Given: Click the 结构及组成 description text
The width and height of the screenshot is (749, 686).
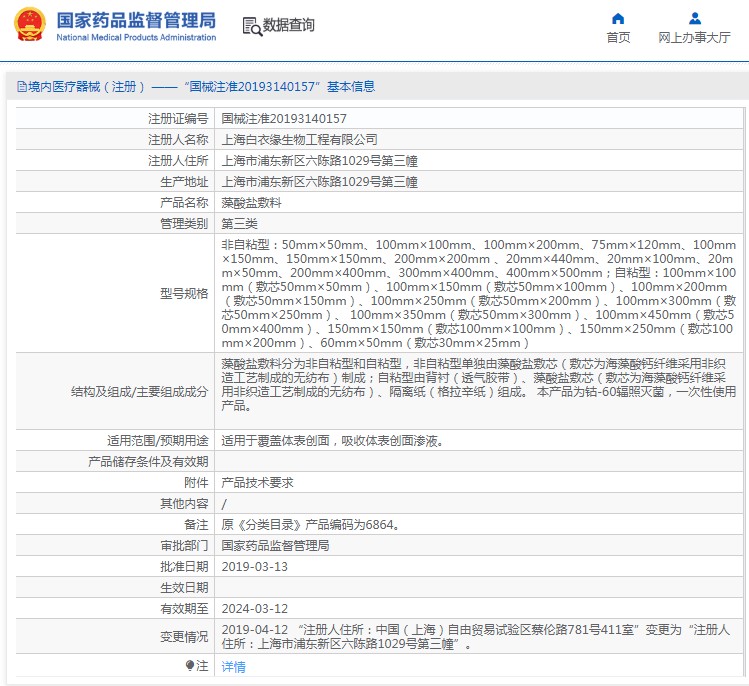Looking at the screenshot, I should tap(479, 385).
